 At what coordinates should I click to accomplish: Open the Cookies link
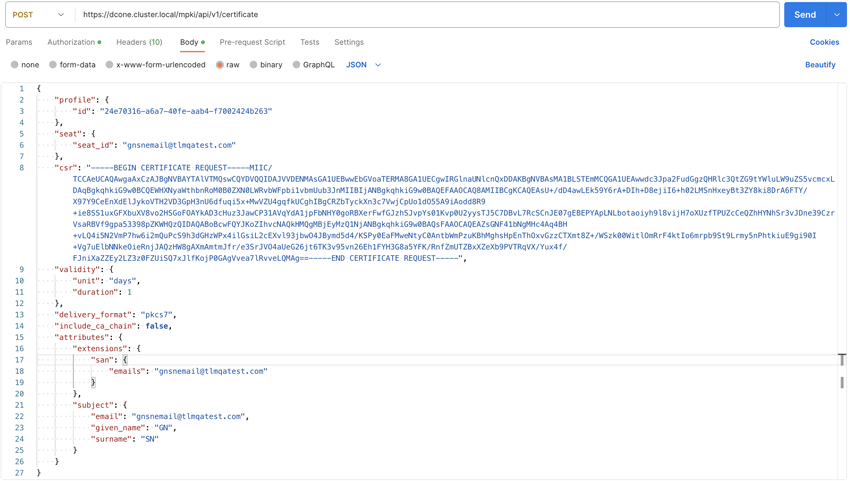[824, 42]
